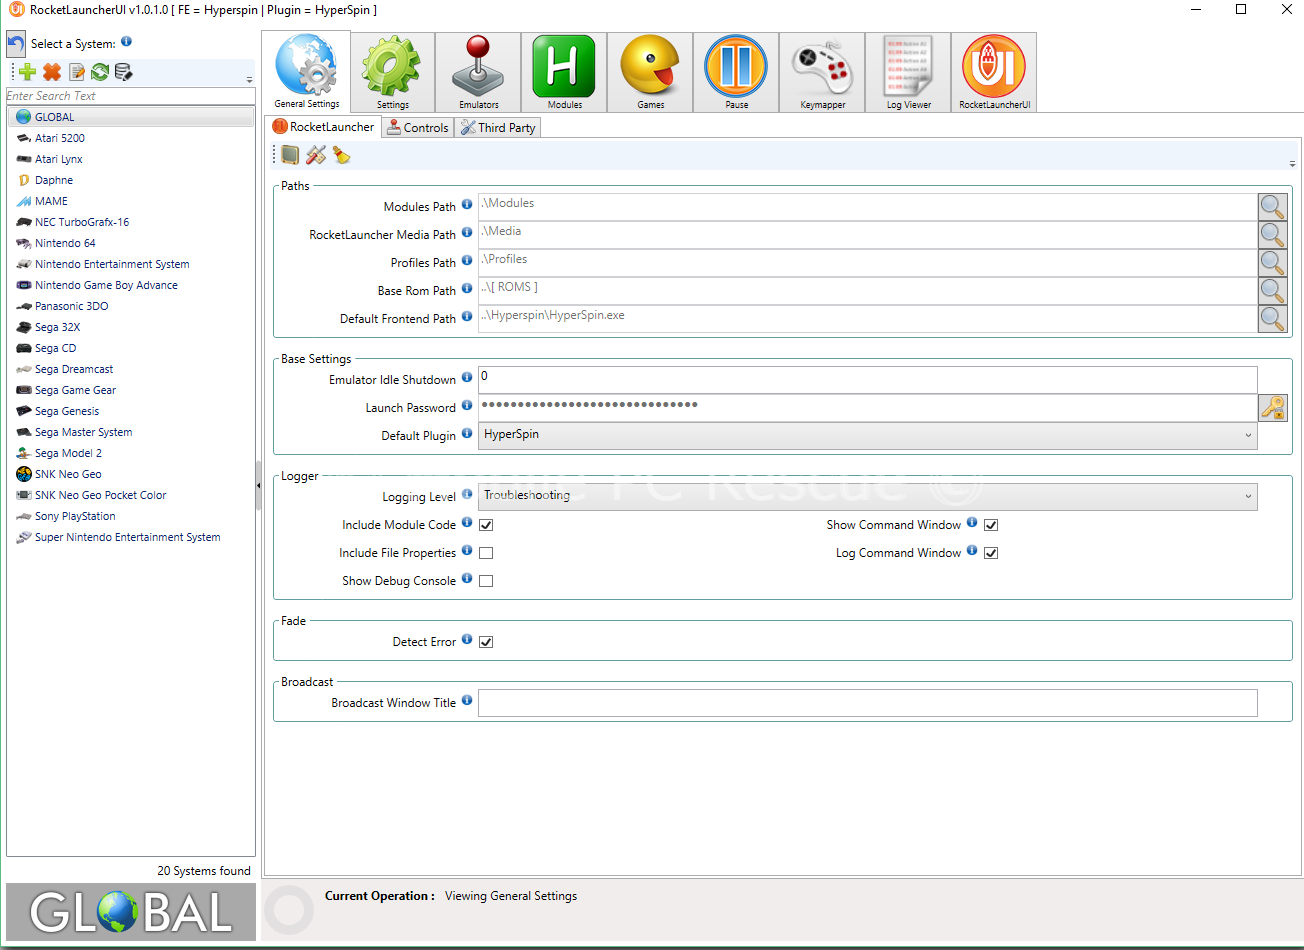Click the green refresh systems icon

[x=100, y=72]
